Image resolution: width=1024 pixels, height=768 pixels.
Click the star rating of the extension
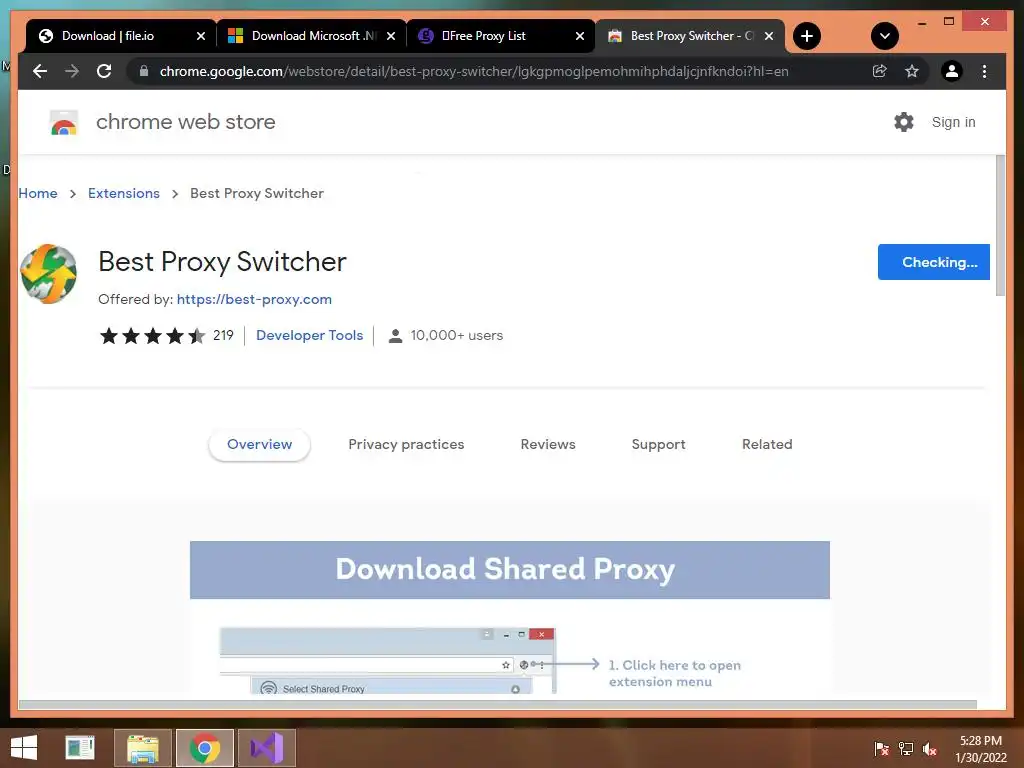[153, 336]
